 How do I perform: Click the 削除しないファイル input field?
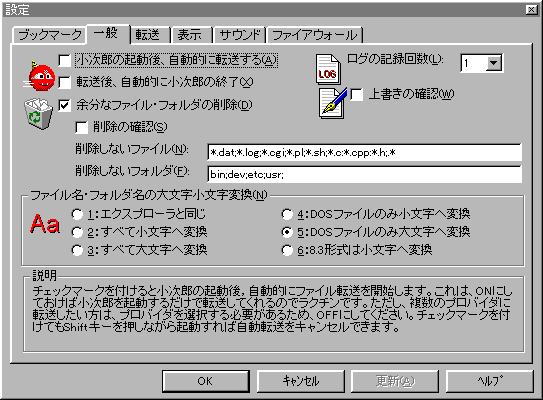(365, 152)
